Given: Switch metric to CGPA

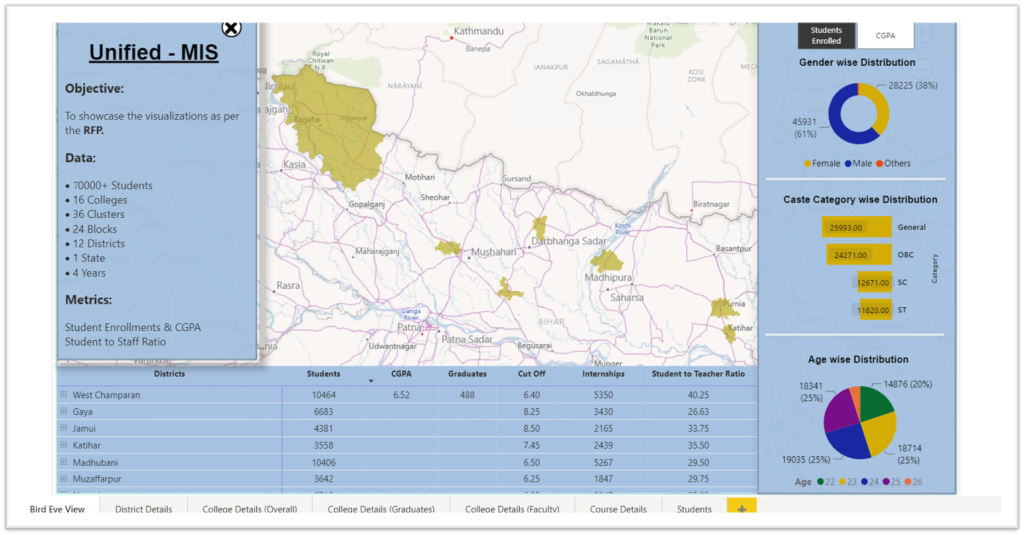Looking at the screenshot, I should click(x=885, y=35).
